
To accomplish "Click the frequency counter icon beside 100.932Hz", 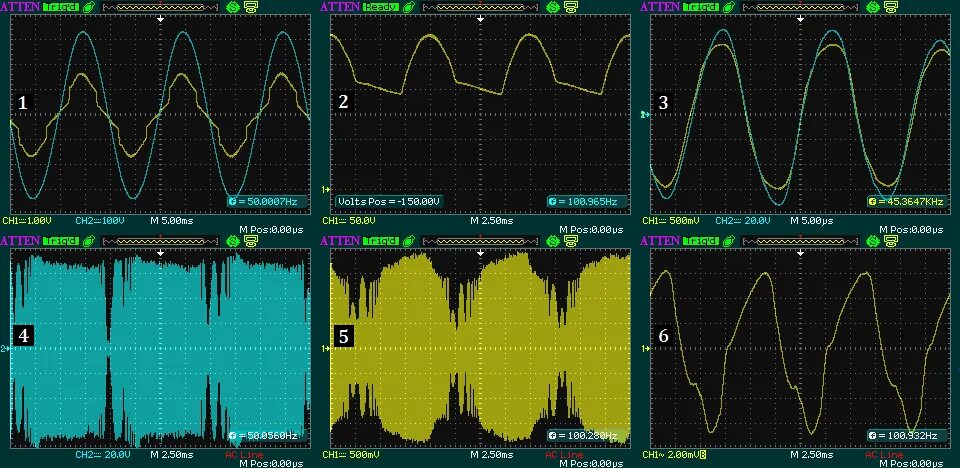I will click(x=871, y=436).
